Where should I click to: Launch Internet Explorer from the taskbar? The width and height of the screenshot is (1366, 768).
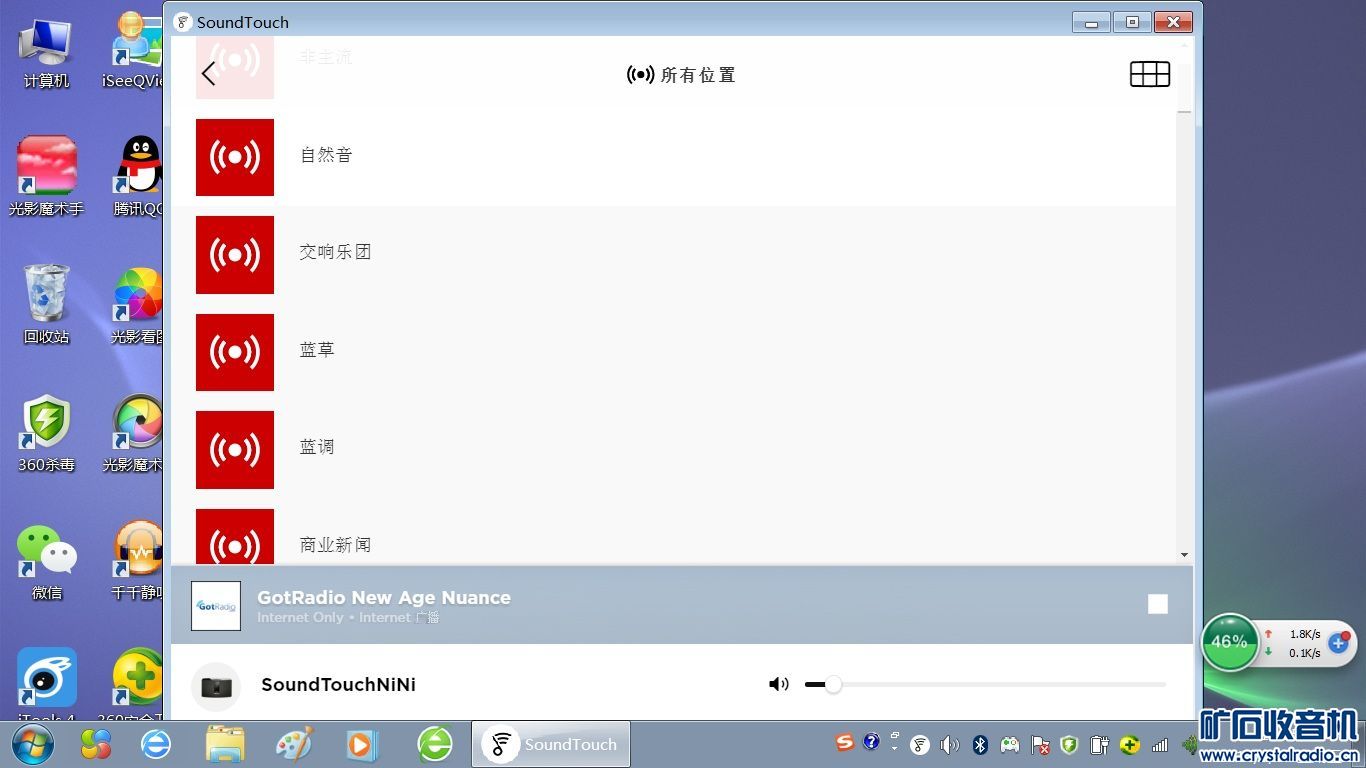(156, 744)
